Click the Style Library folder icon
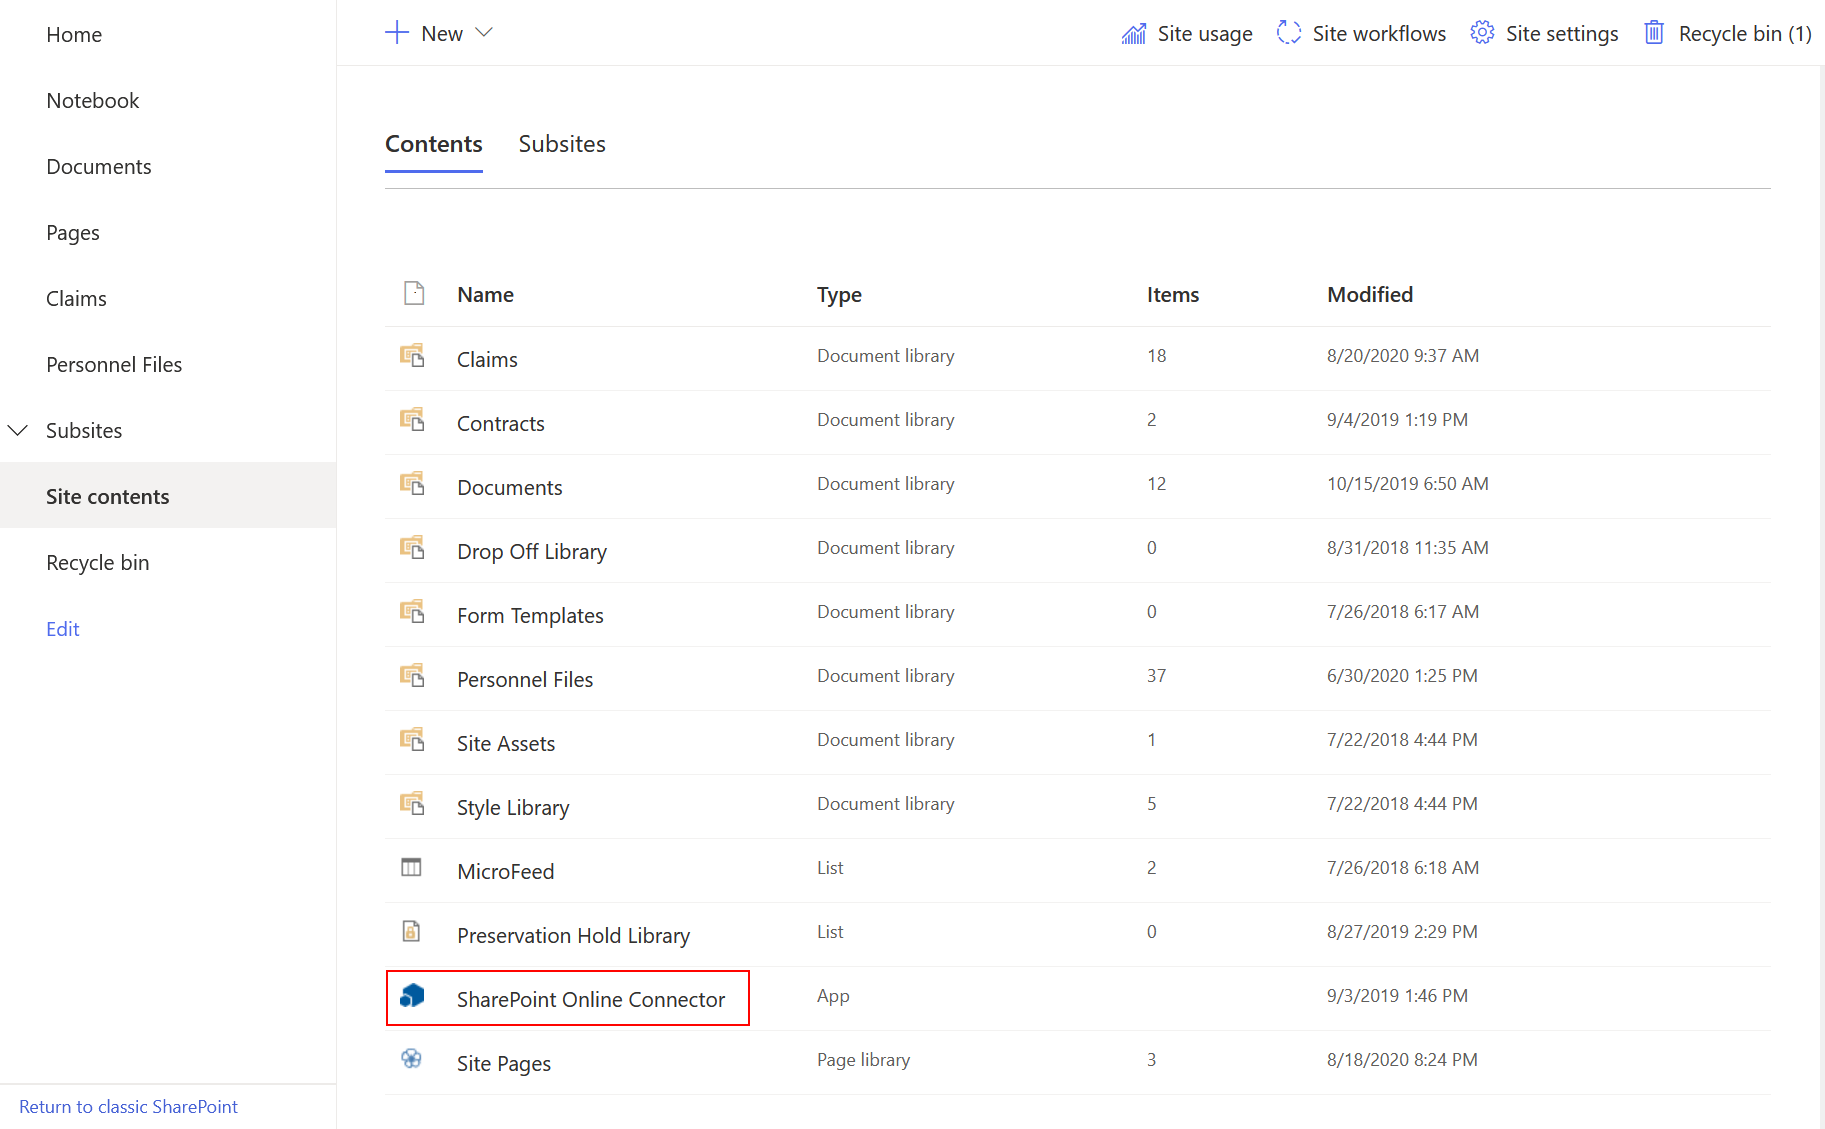This screenshot has height=1129, width=1825. click(412, 804)
